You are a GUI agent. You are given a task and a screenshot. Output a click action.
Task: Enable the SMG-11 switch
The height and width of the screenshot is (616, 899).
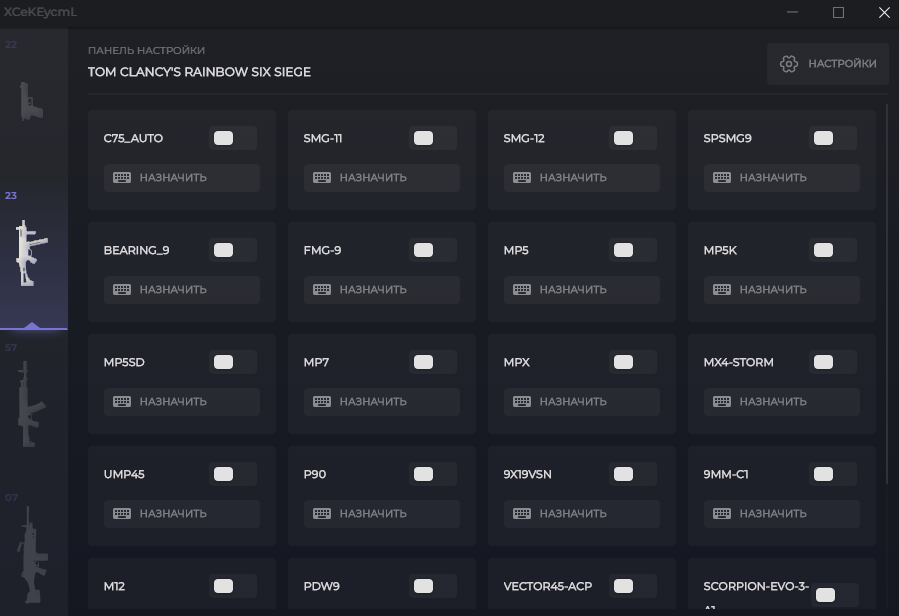pos(433,138)
